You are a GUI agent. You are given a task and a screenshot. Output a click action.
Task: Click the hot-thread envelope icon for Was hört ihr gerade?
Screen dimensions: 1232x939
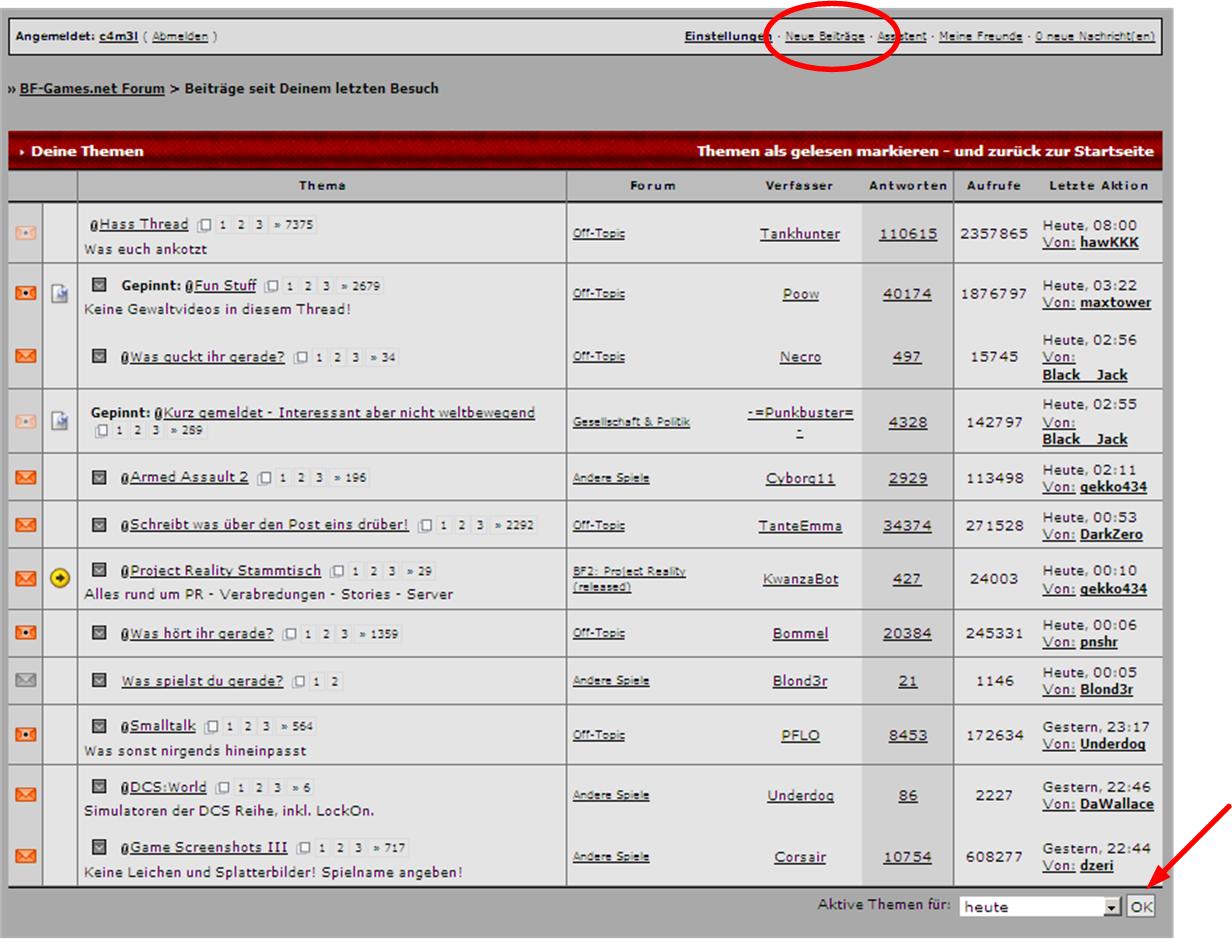pos(26,633)
